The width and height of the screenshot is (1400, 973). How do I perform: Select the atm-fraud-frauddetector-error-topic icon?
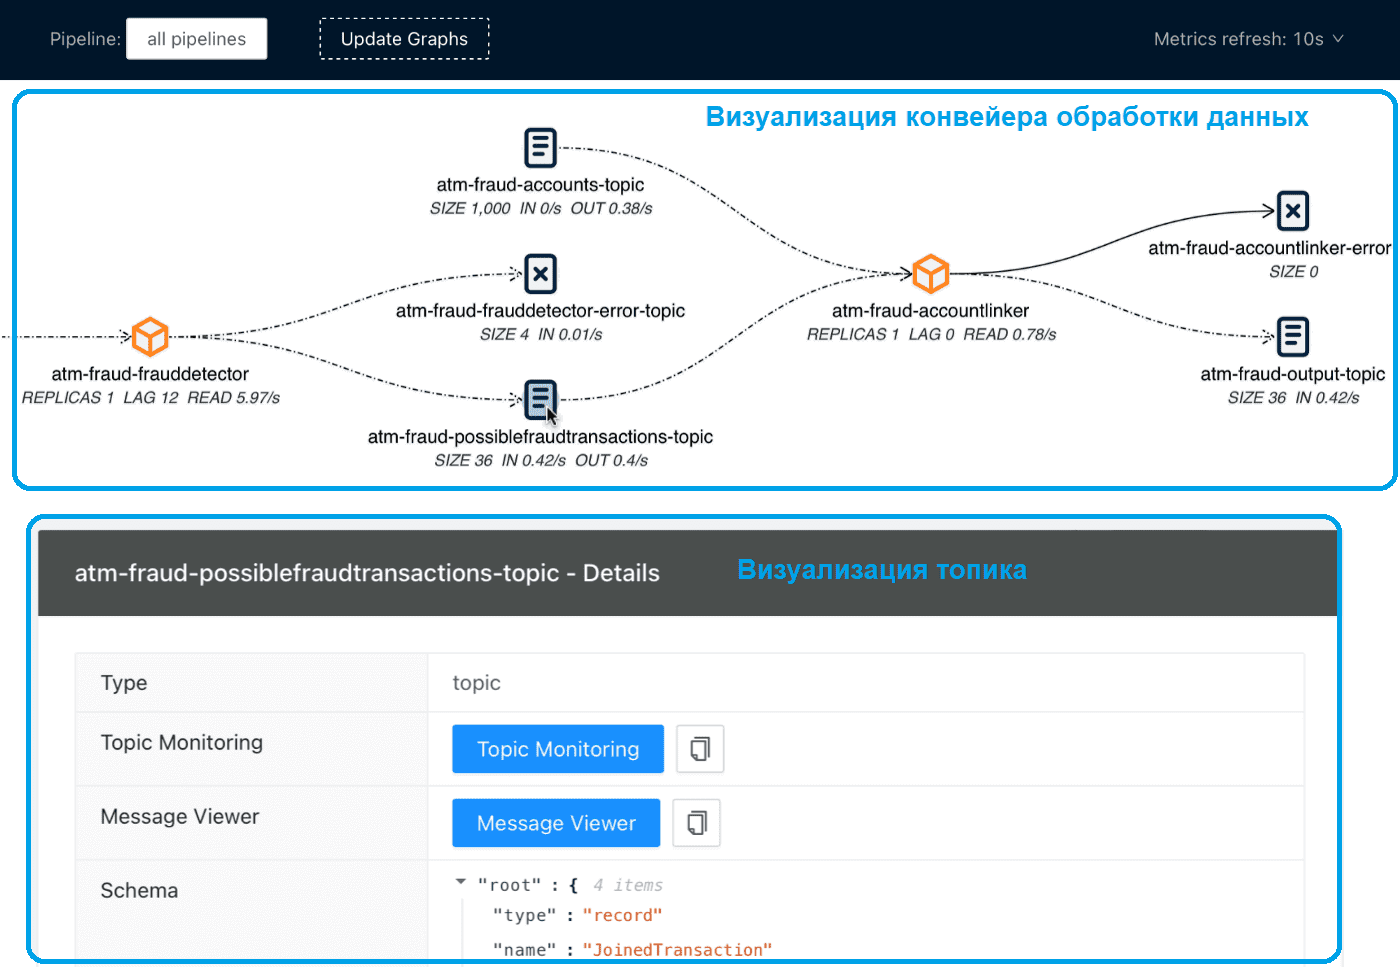(x=540, y=274)
